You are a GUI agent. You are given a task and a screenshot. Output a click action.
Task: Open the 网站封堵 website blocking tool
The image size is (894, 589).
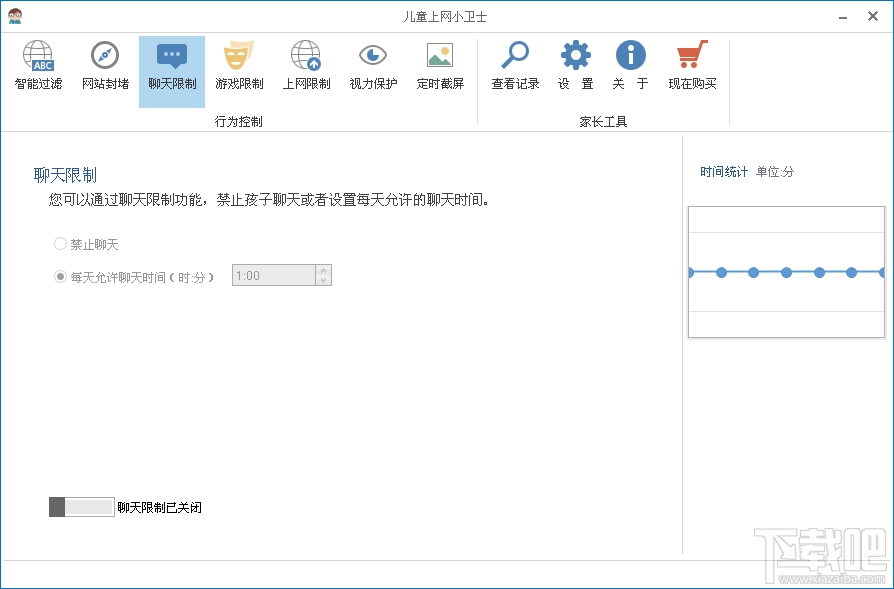(105, 66)
